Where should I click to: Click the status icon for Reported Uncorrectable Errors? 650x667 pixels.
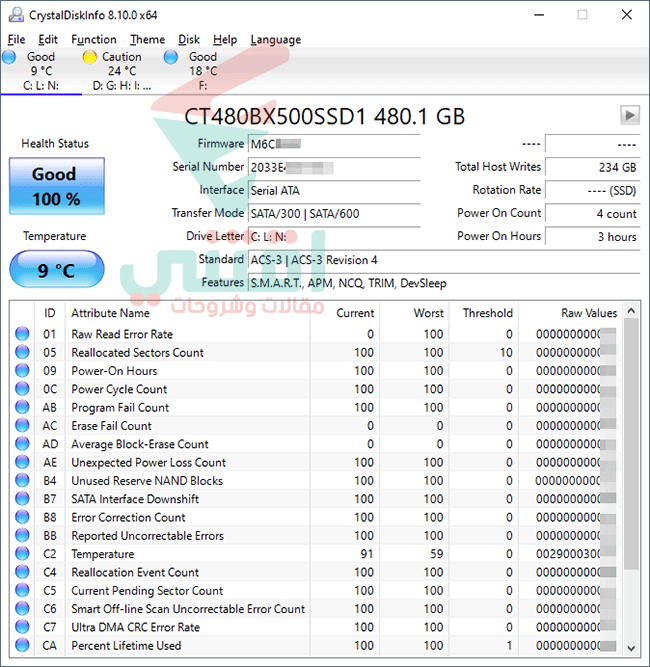[x=22, y=535]
